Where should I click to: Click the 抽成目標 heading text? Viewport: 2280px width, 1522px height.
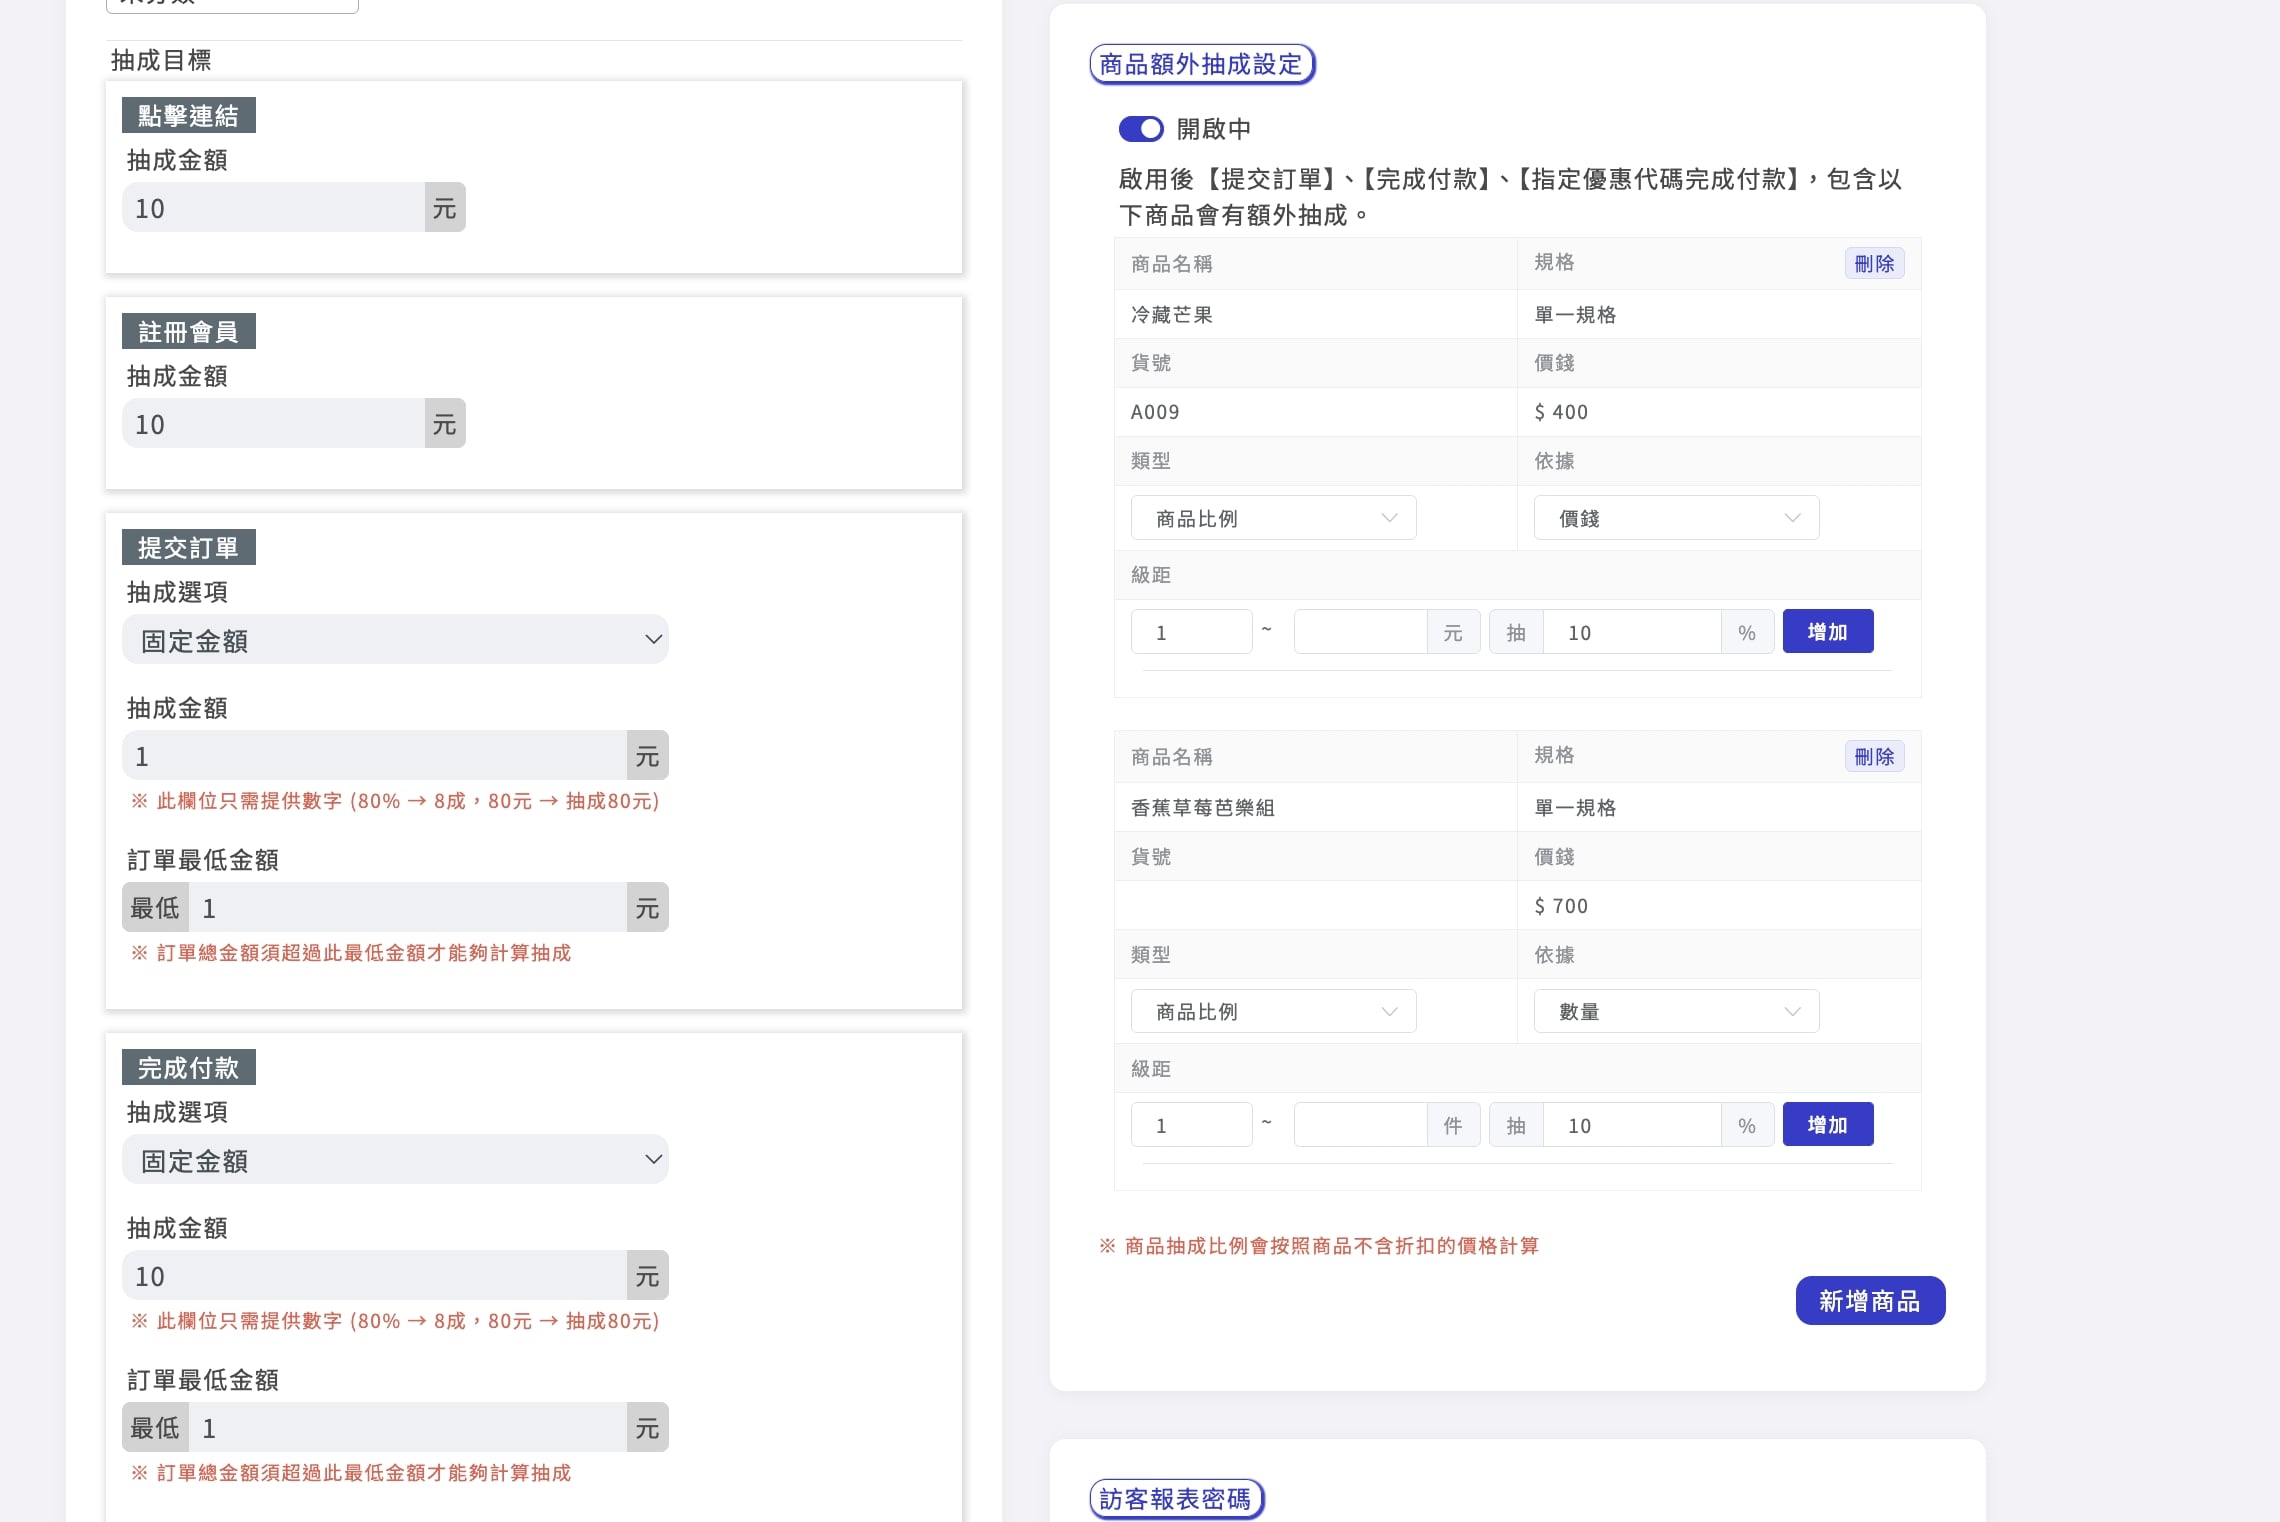(161, 61)
